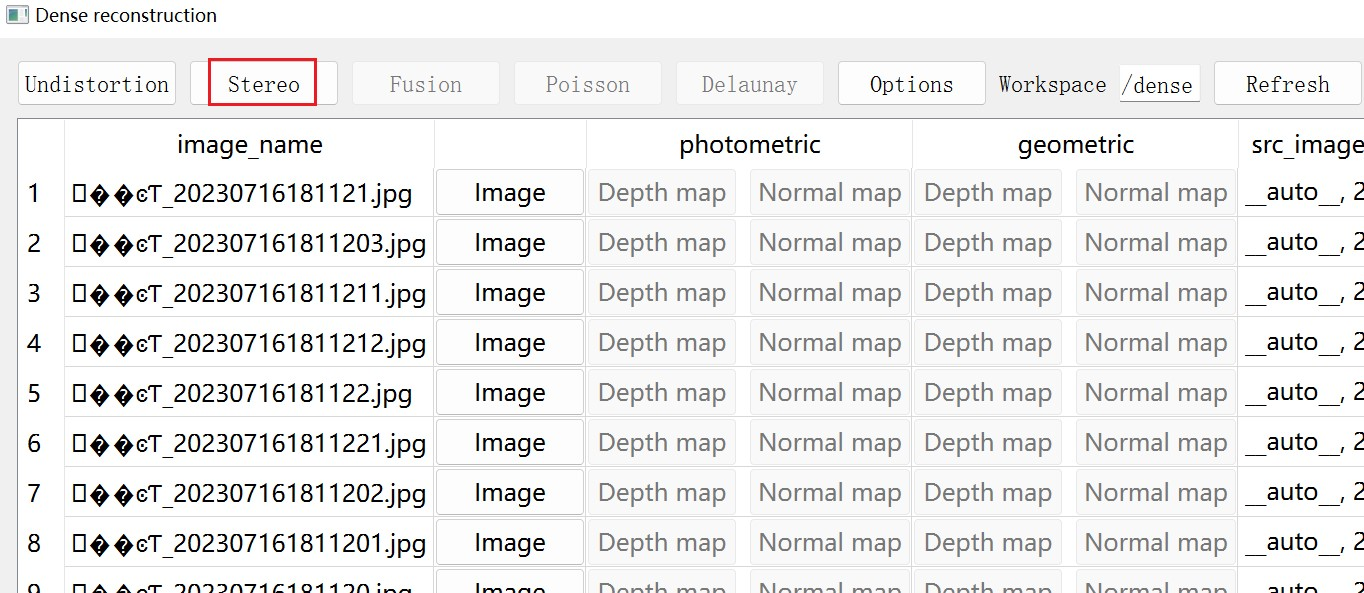Select the src_image column header

[1302, 145]
